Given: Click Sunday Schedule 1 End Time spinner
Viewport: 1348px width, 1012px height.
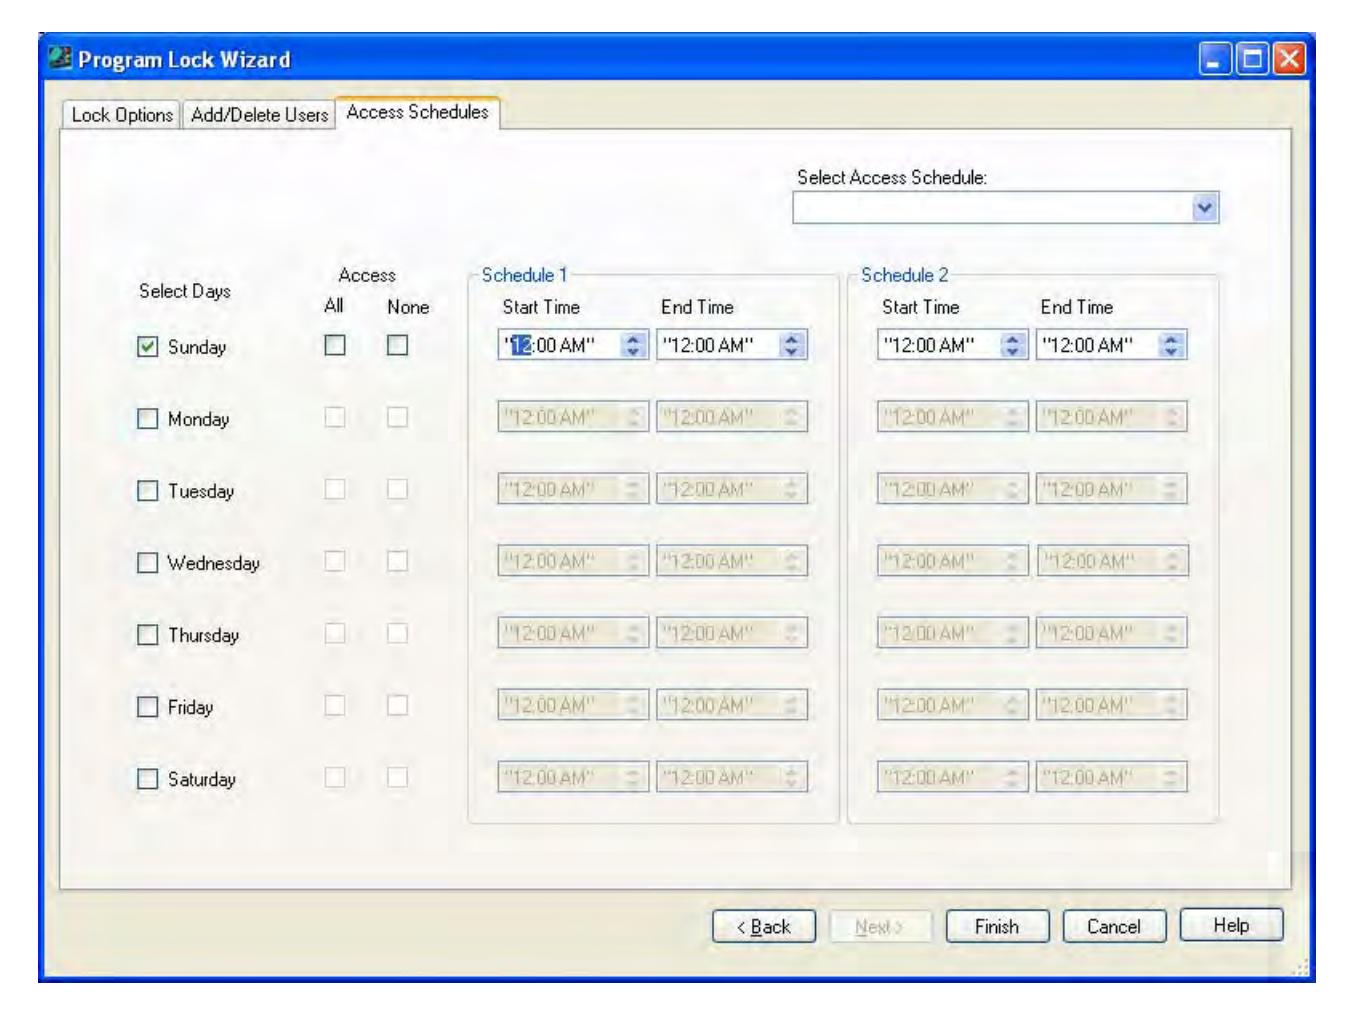Looking at the screenshot, I should [x=792, y=345].
